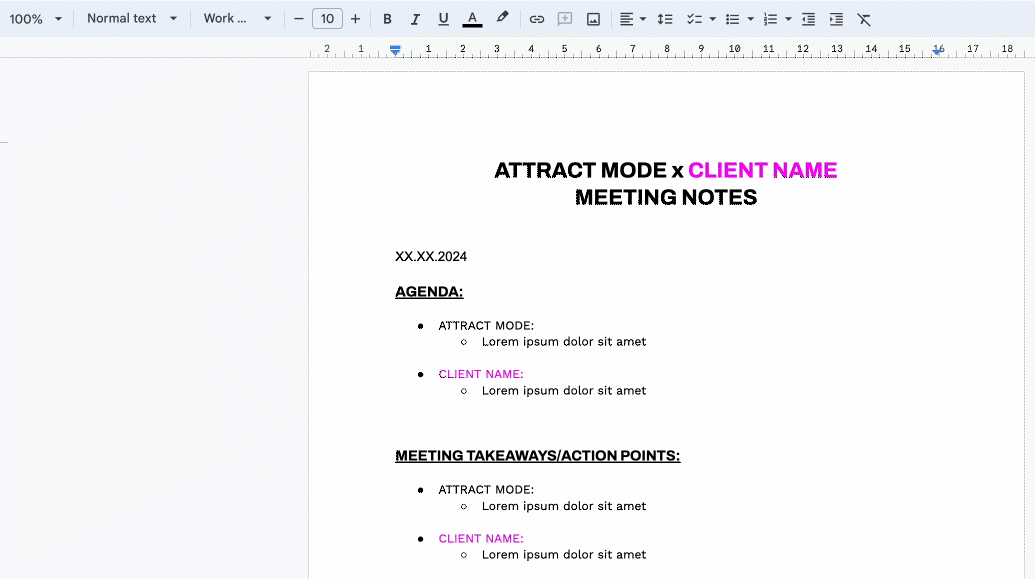Increase font size with plus button

355,19
